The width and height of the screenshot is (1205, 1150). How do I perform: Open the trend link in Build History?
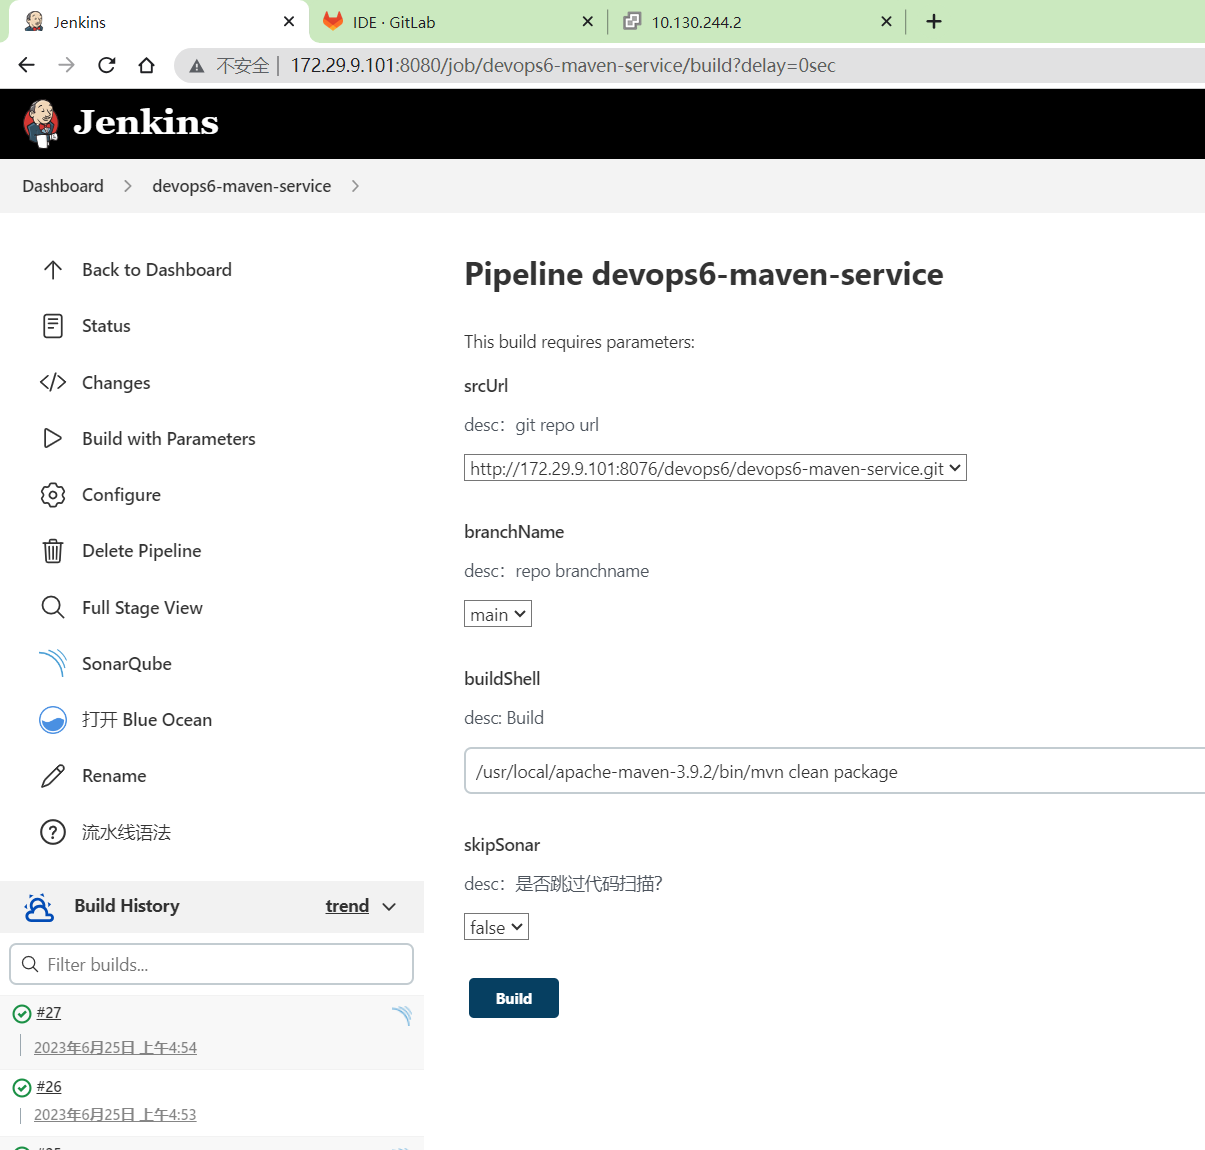[347, 906]
